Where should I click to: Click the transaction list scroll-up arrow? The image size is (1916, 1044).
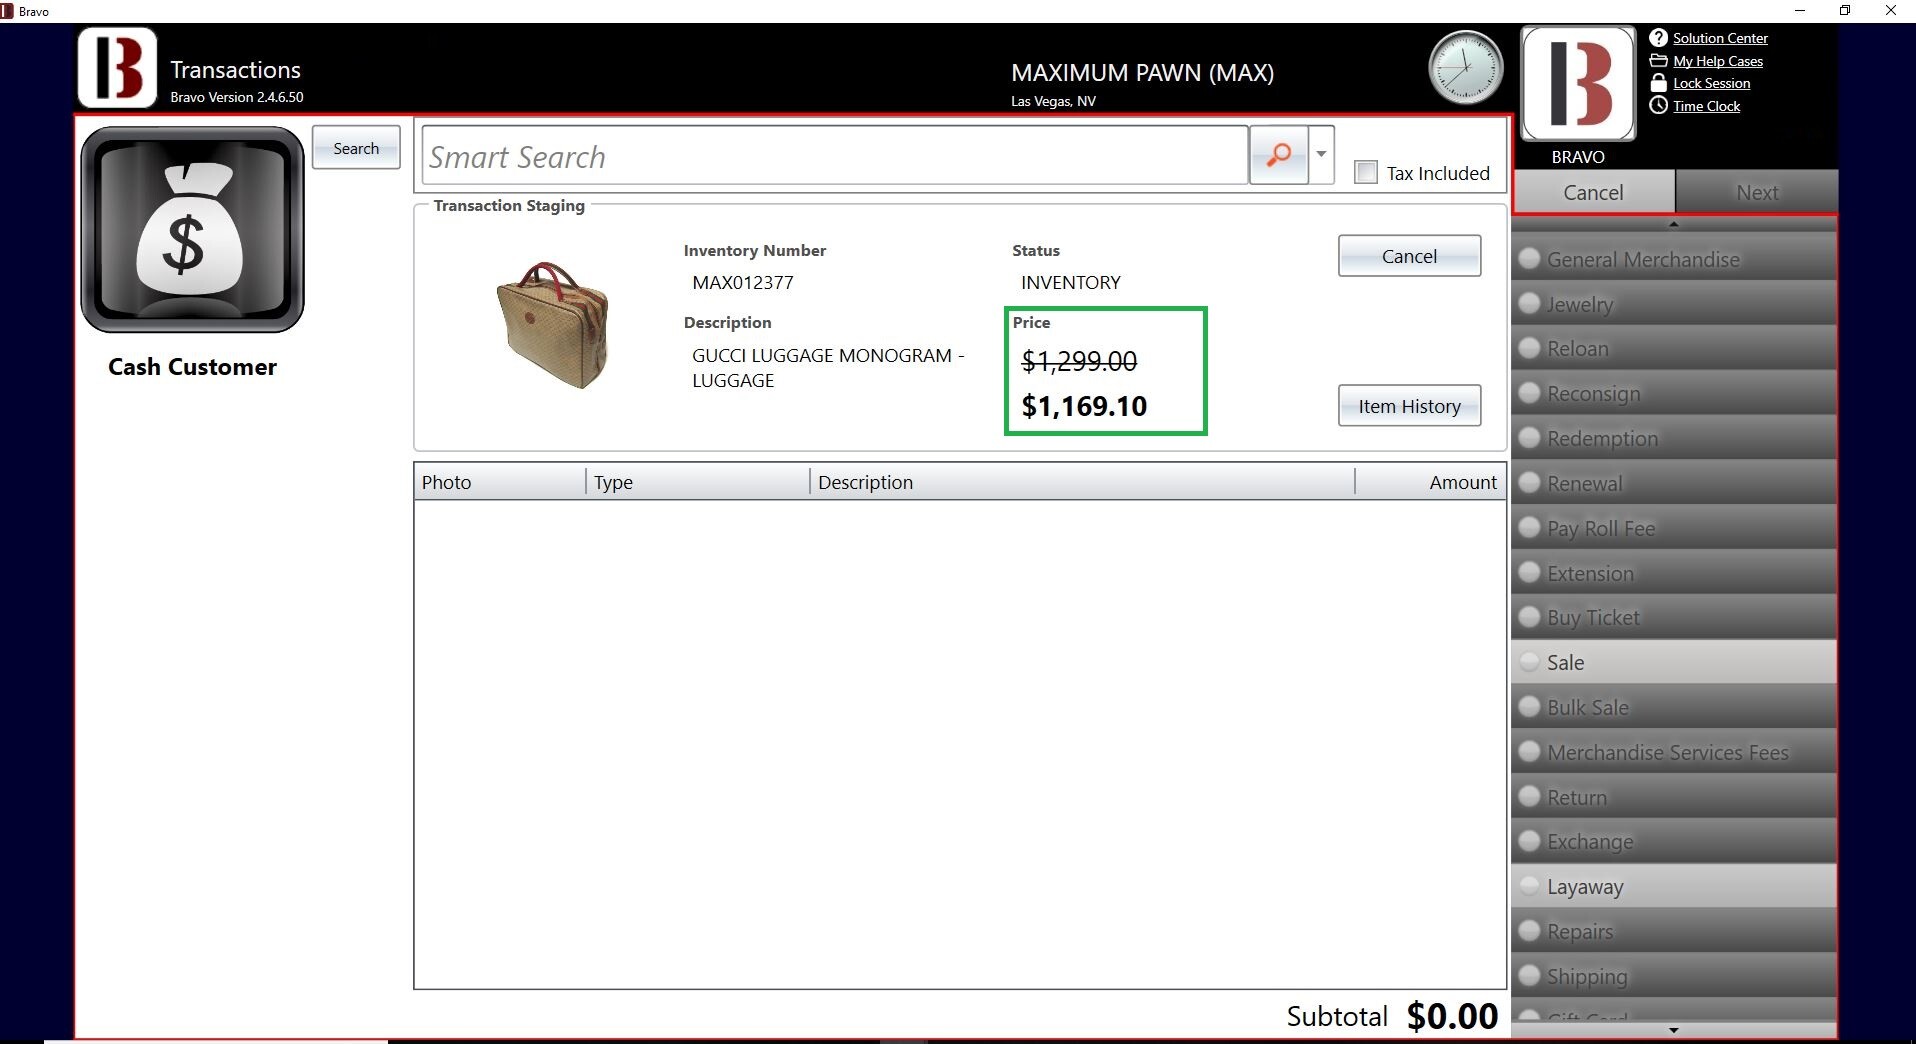tap(1674, 224)
